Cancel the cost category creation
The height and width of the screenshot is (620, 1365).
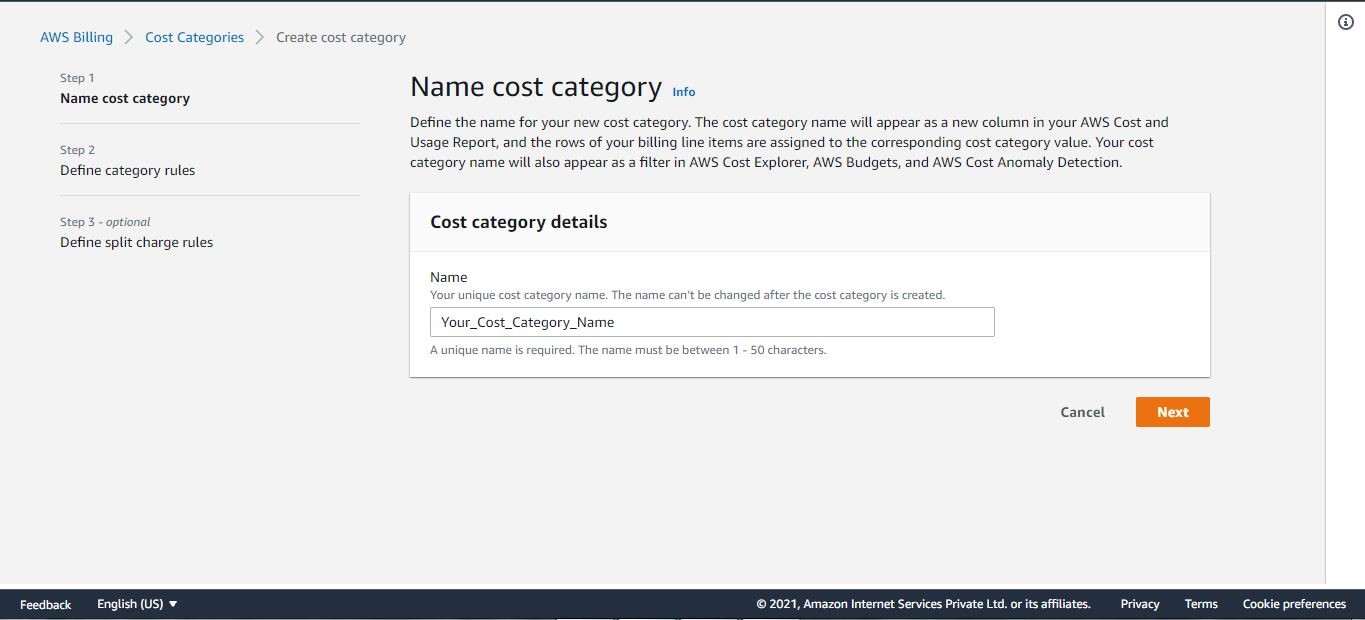1081,412
